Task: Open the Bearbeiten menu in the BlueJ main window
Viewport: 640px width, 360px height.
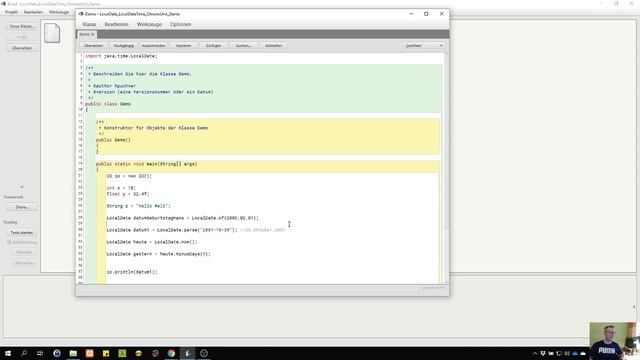Action: [x=33, y=12]
